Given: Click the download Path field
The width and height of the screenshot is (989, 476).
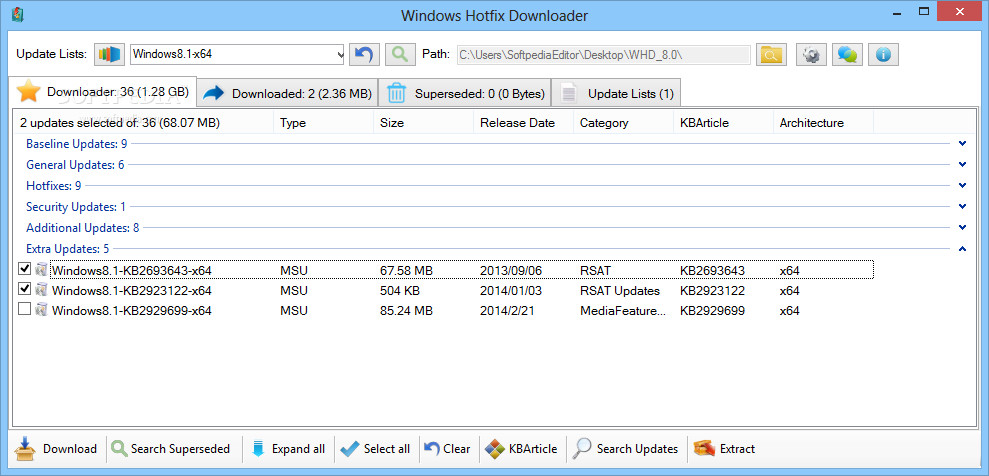Looking at the screenshot, I should point(602,55).
